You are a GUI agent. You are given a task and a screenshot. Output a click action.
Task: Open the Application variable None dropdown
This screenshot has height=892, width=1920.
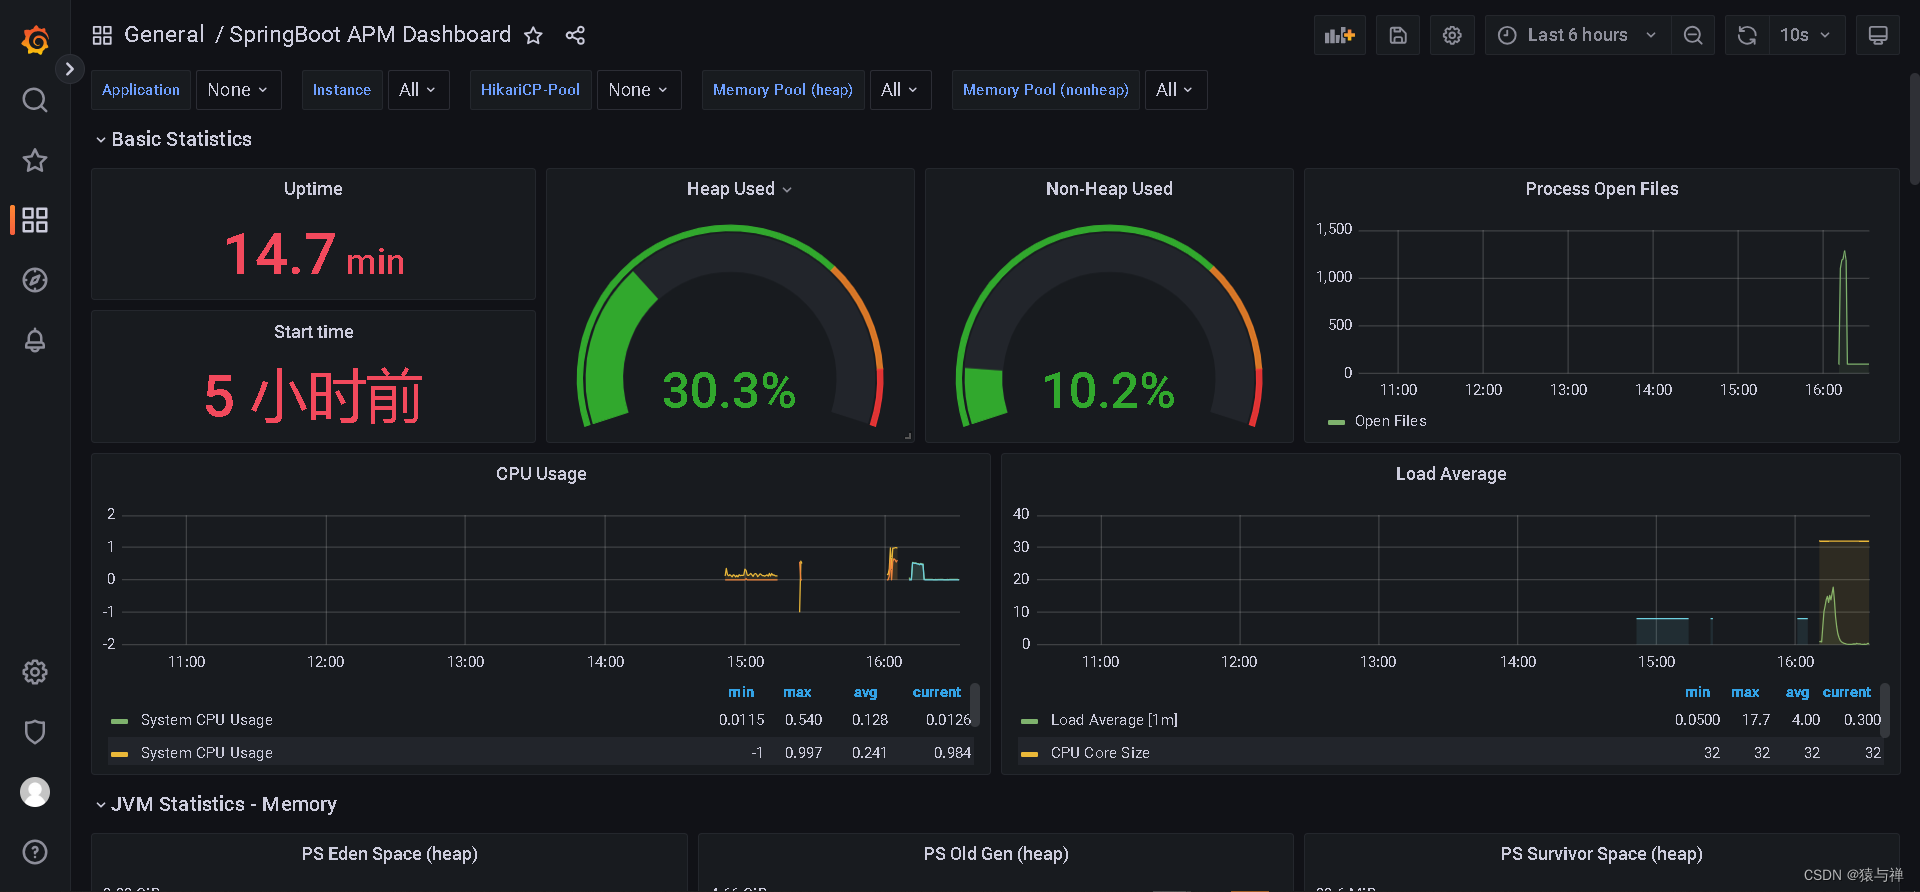click(x=238, y=90)
